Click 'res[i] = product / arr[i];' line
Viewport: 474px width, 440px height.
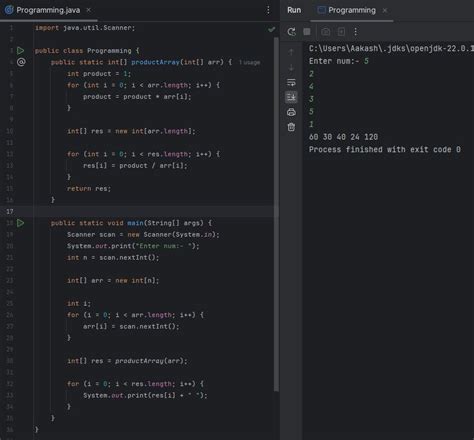(135, 165)
